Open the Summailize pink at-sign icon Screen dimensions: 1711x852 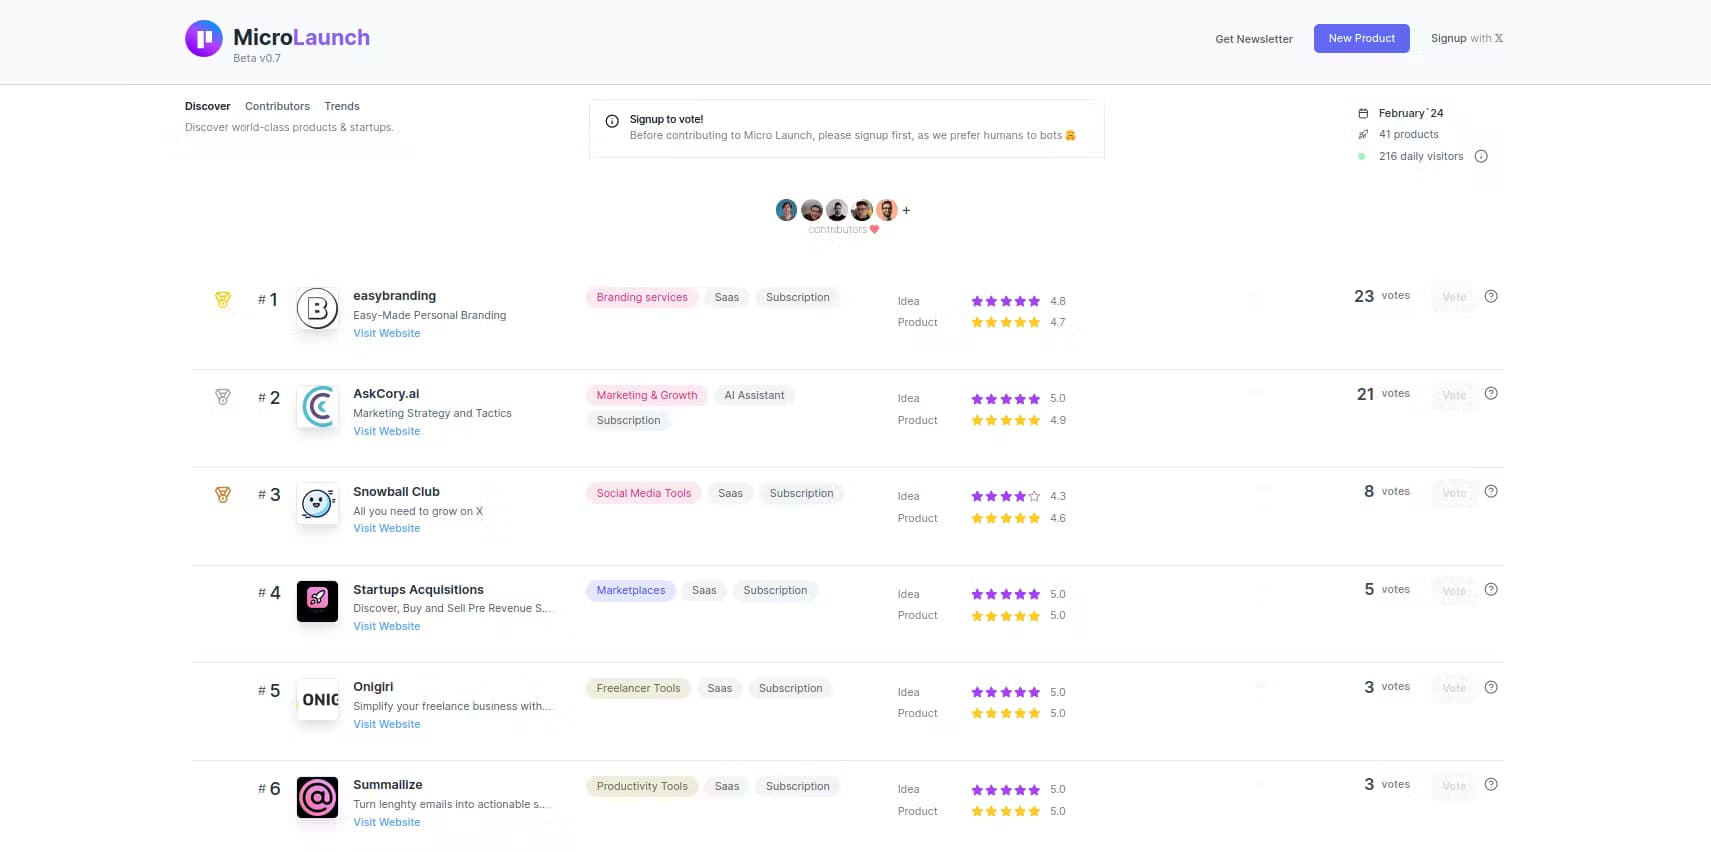(x=317, y=797)
